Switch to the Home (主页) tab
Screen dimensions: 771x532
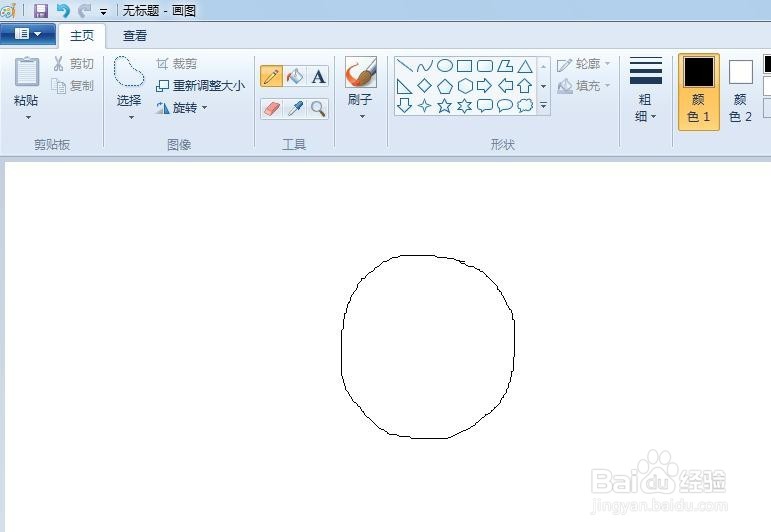click(82, 36)
